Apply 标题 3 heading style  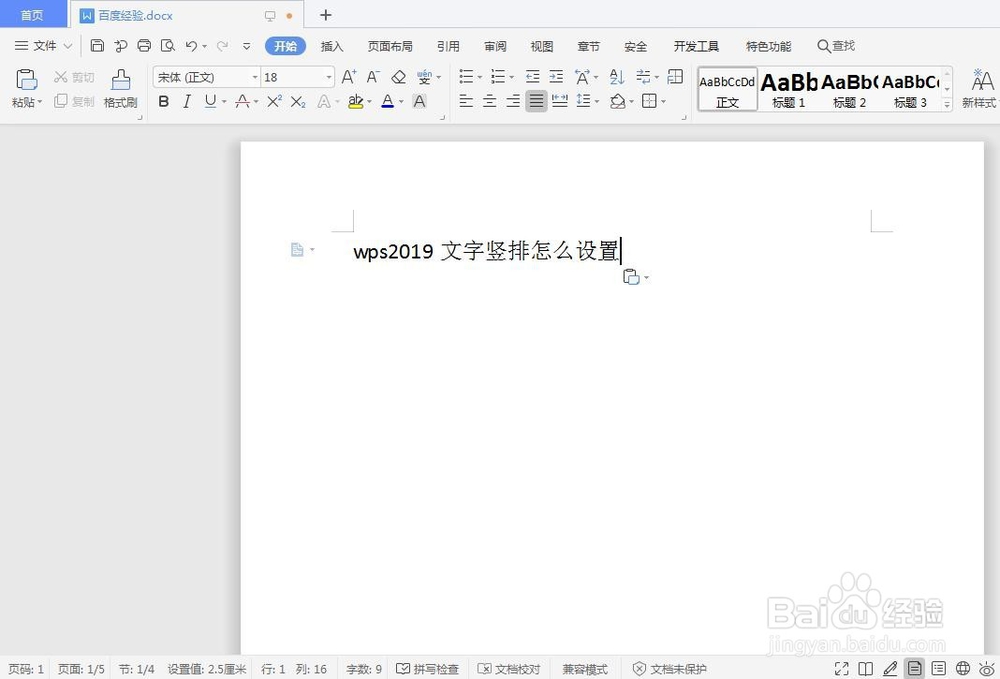(910, 89)
